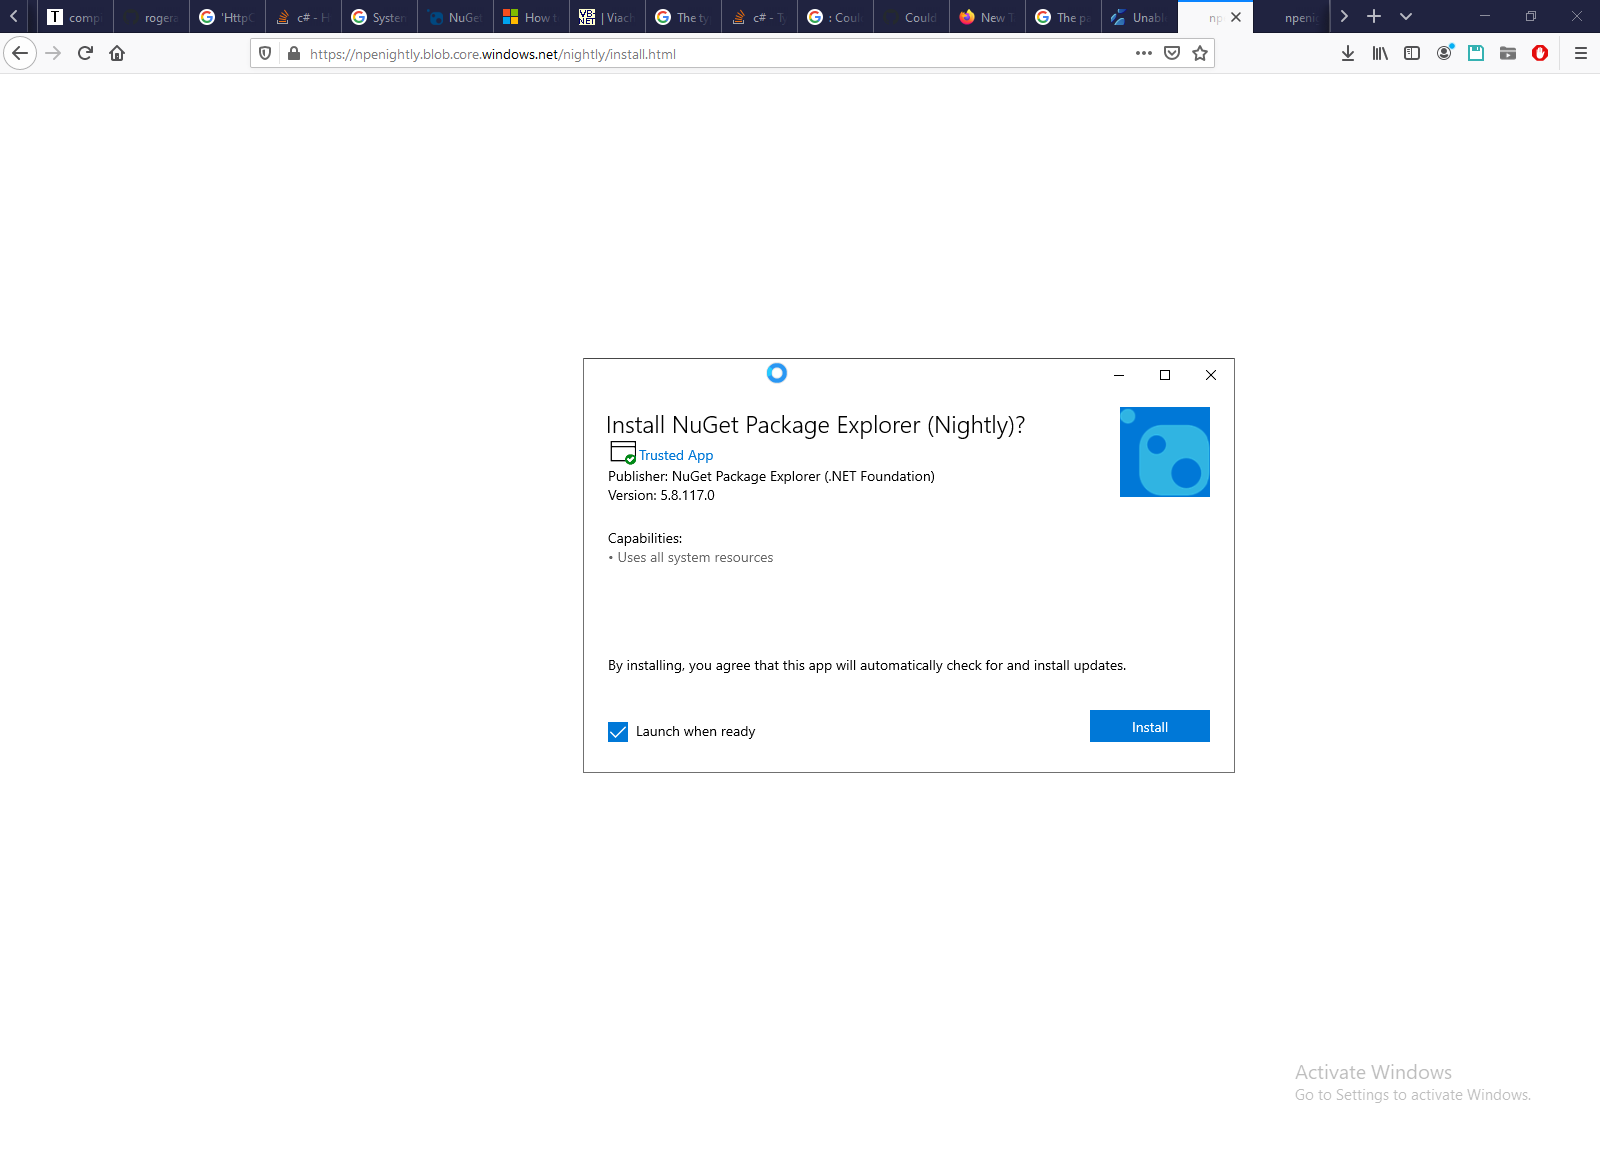Open the Firefox hamburger menu

pos(1581,53)
